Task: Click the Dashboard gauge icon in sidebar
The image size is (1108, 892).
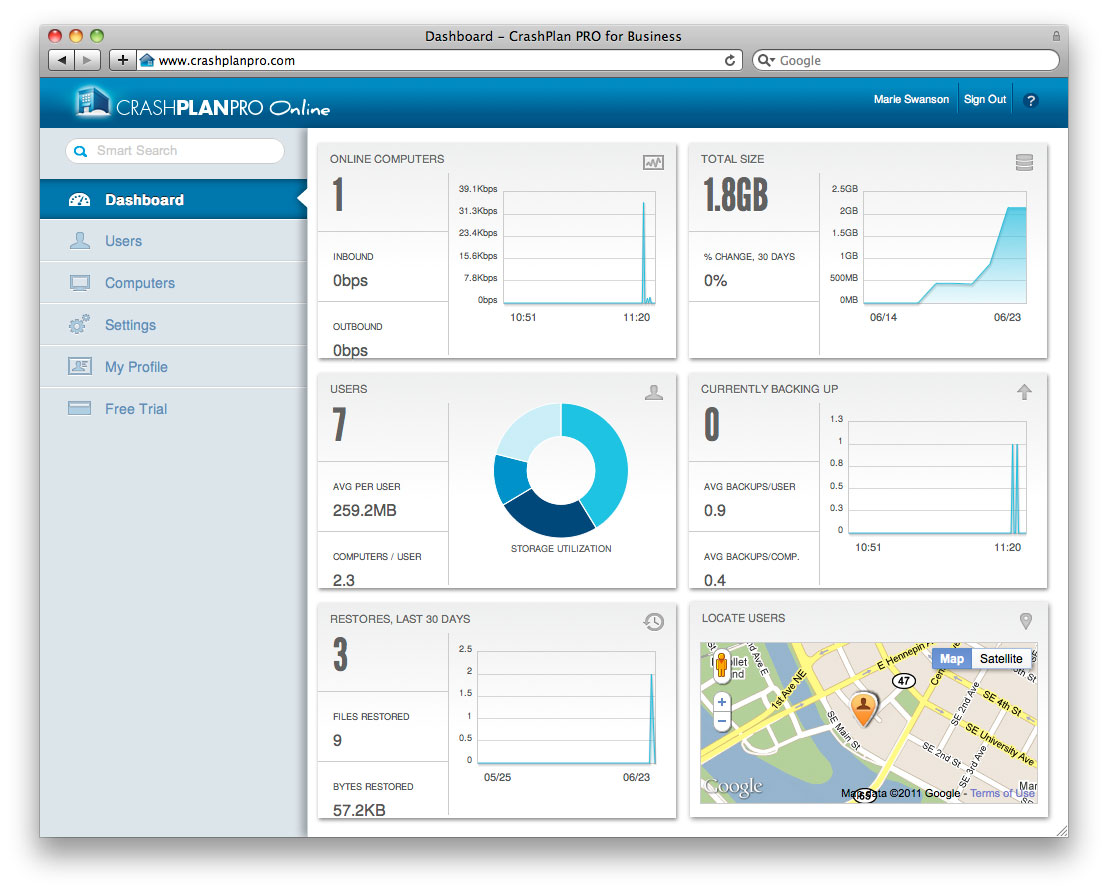Action: [x=79, y=200]
